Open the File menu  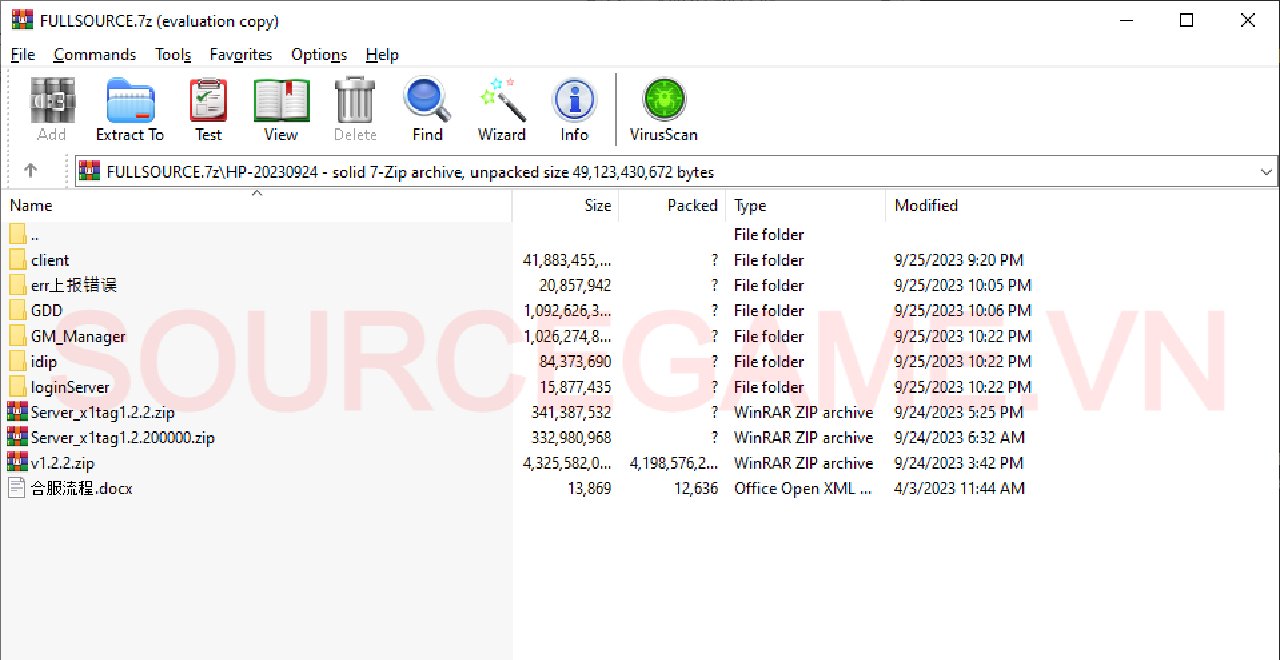(22, 55)
